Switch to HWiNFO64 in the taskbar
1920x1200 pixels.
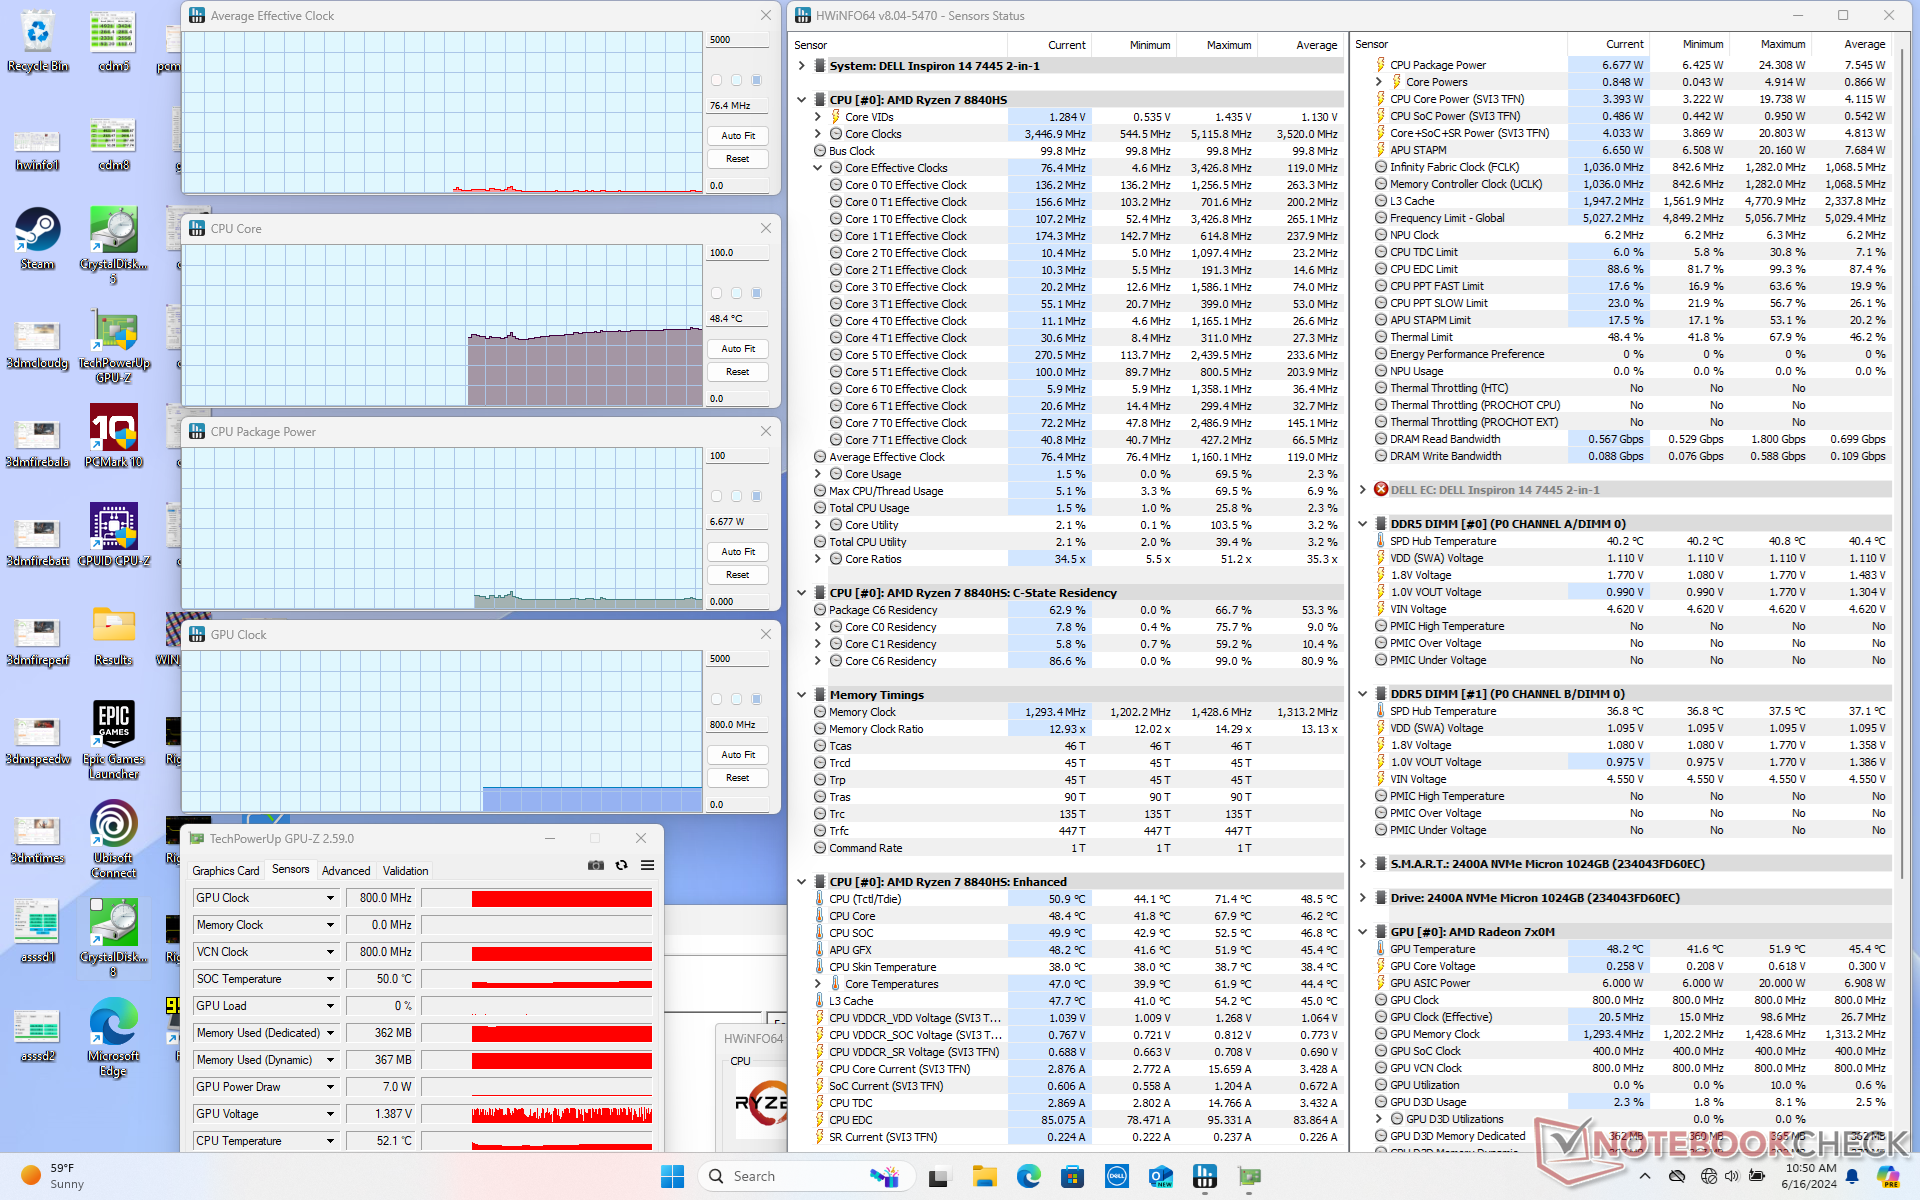1205,1176
